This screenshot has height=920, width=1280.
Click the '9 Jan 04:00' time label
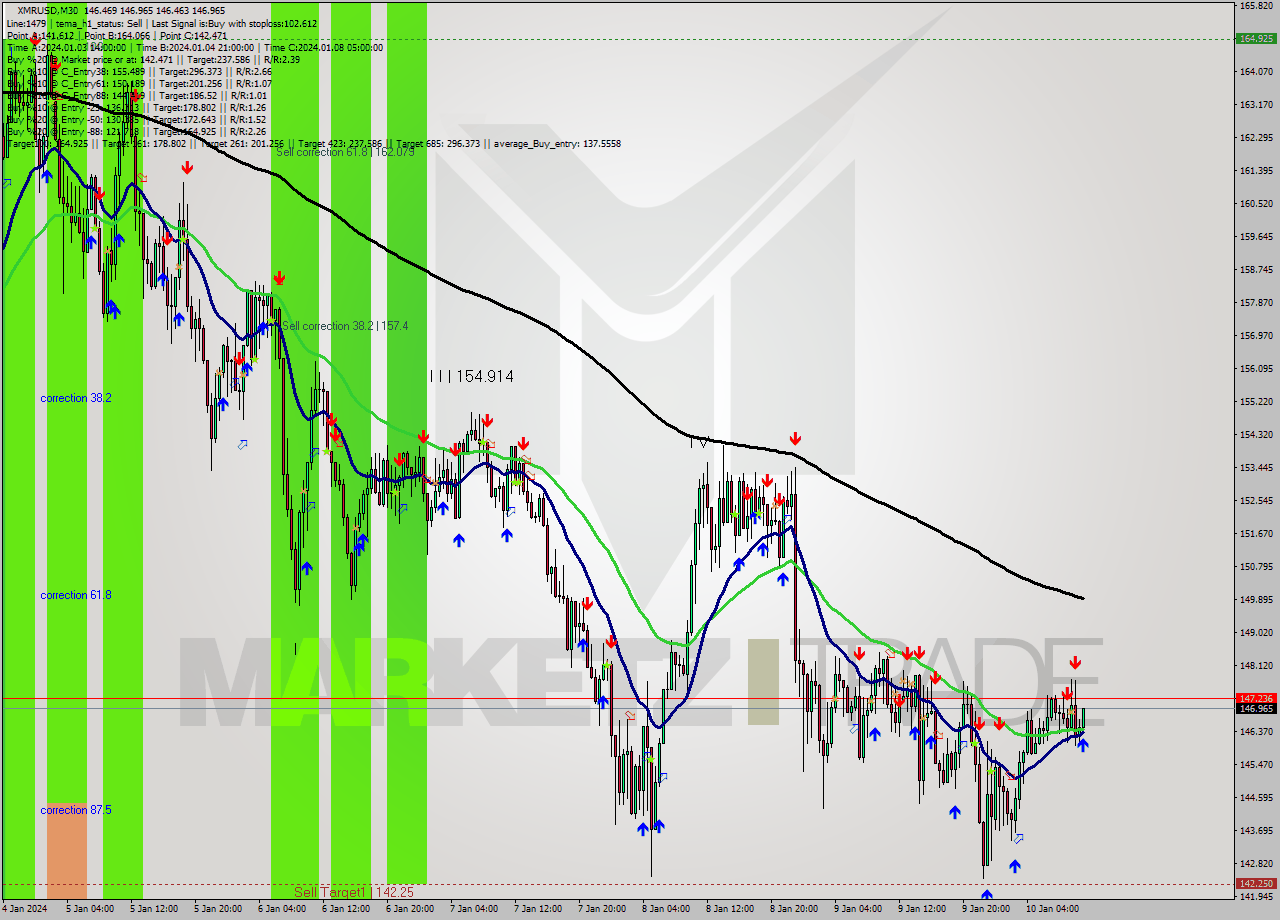(x=858, y=909)
